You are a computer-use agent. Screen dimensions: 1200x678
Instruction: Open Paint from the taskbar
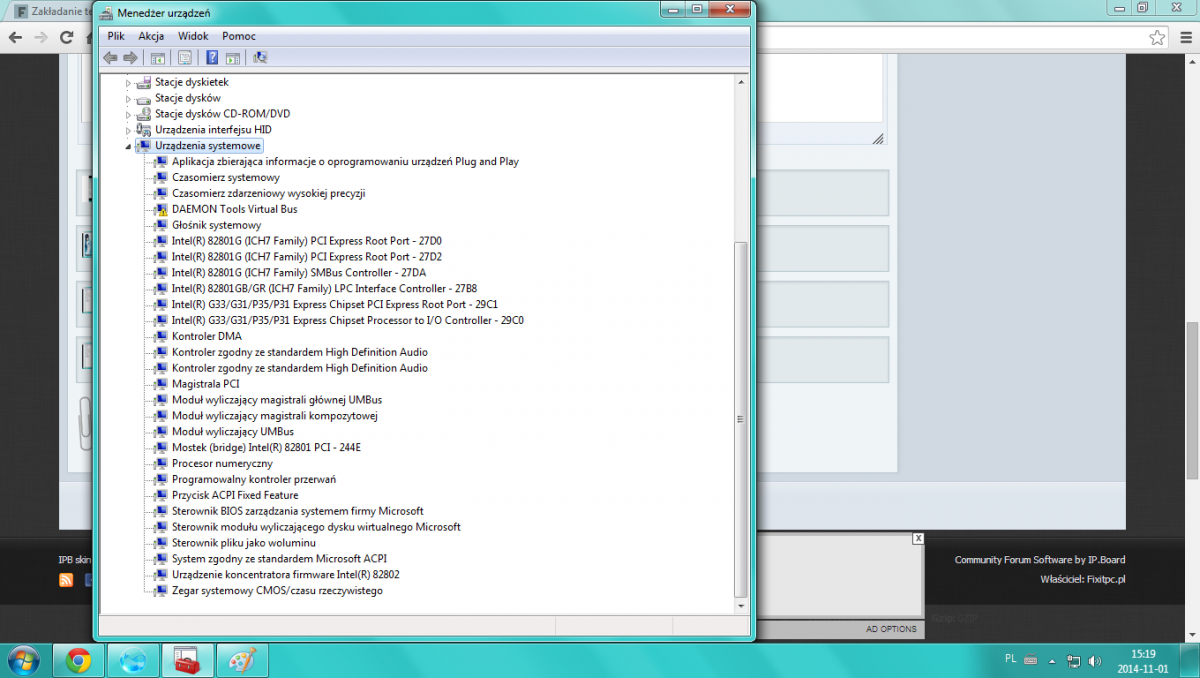[x=242, y=660]
